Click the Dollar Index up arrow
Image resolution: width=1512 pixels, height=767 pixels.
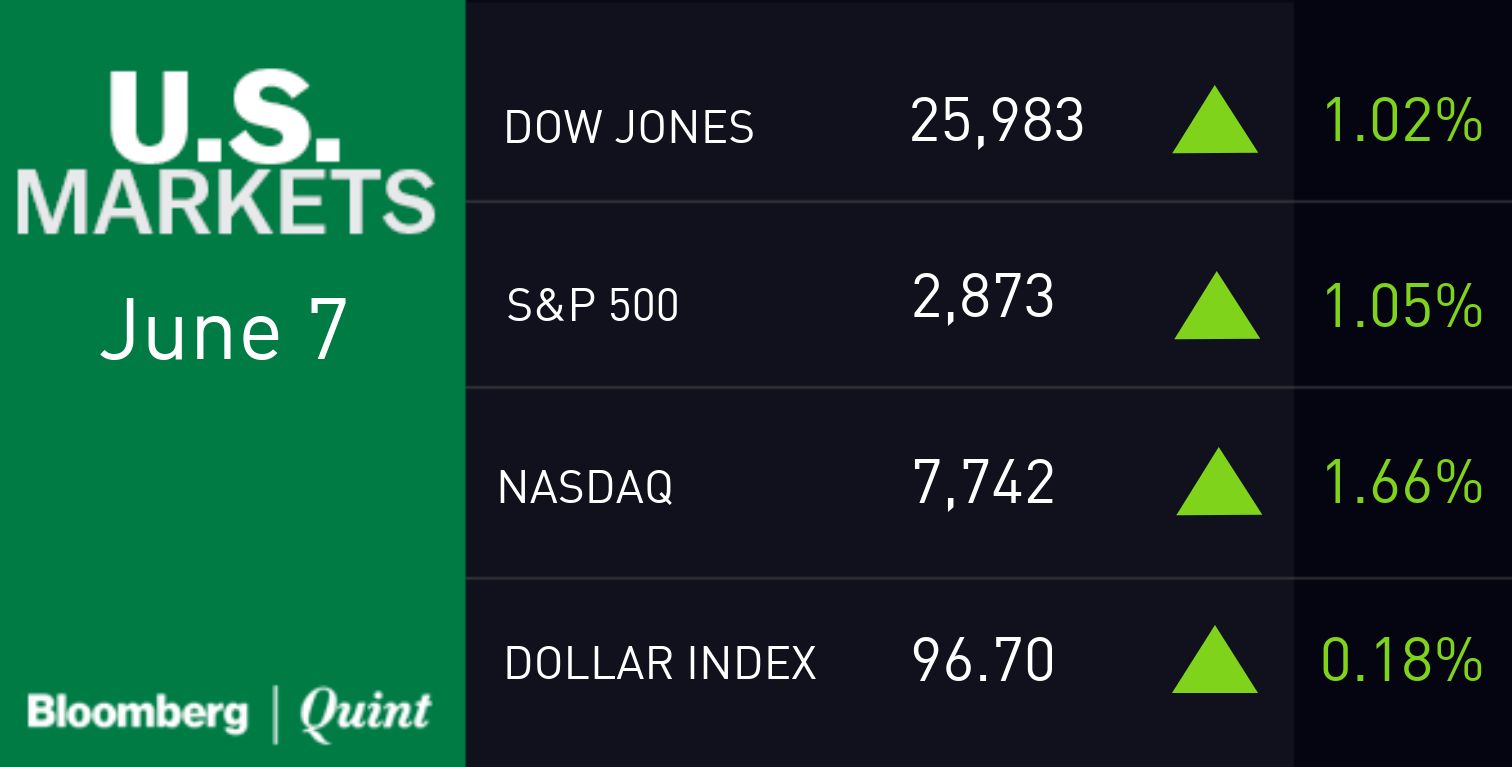(x=1215, y=662)
